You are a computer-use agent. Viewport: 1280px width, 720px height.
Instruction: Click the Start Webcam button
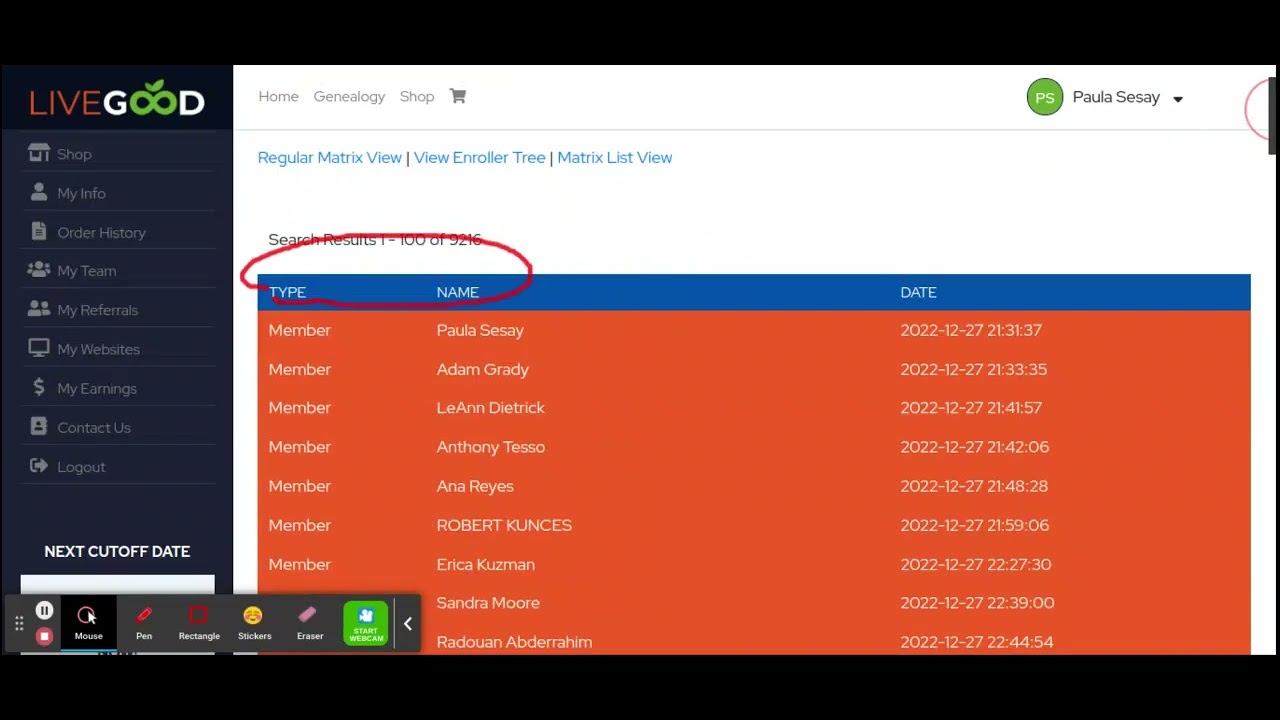coord(366,622)
